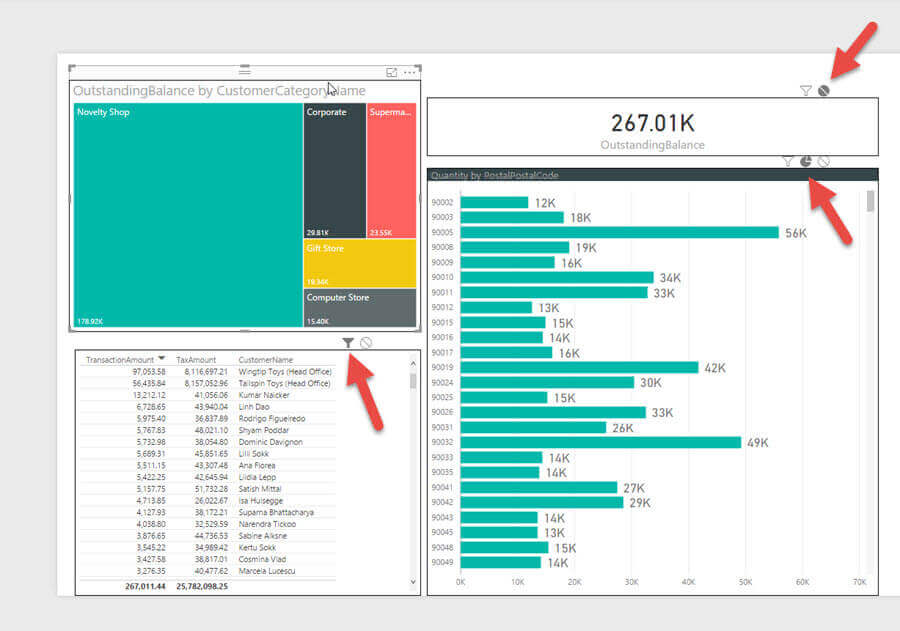Click the Computer Store treemap tile
Viewport: 900px width, 631px height.
click(359, 308)
